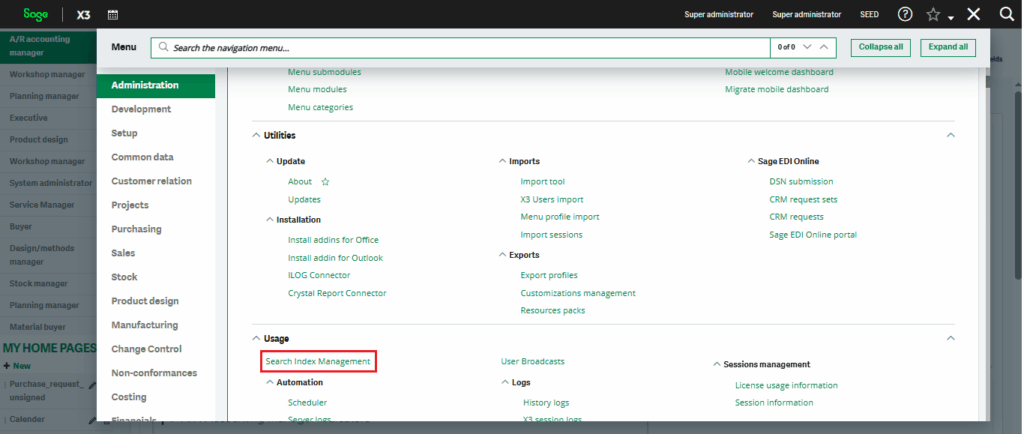The image size is (1024, 434).
Task: Collapse the Logs subgroup
Action: 505,382
